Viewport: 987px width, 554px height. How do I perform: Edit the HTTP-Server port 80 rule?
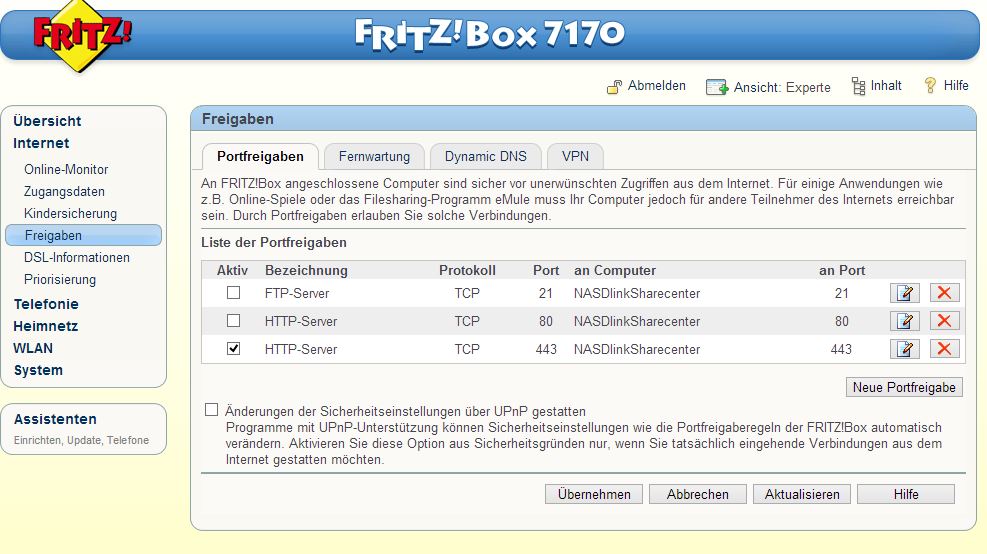coord(905,321)
